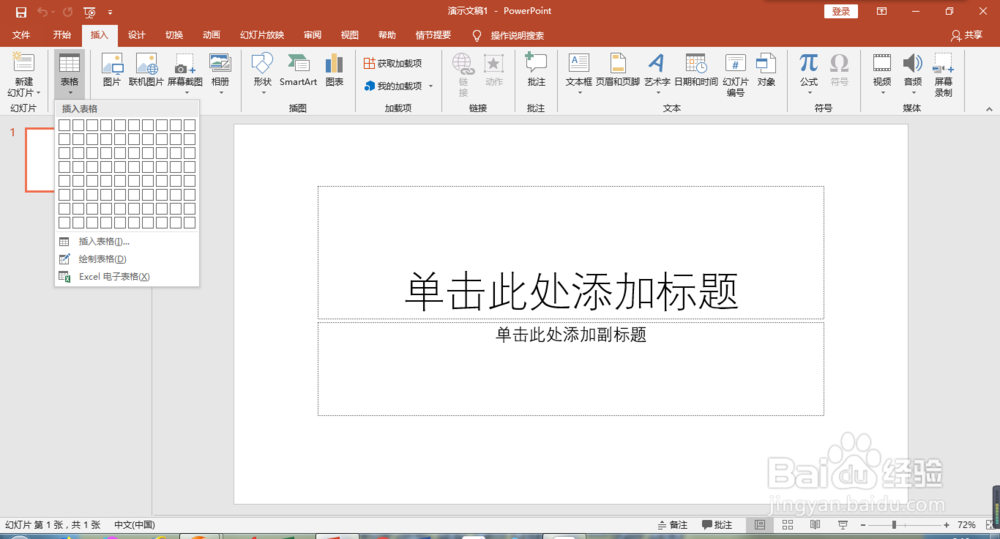Insert a 文本框 text box
1000x539 pixels.
[578, 73]
